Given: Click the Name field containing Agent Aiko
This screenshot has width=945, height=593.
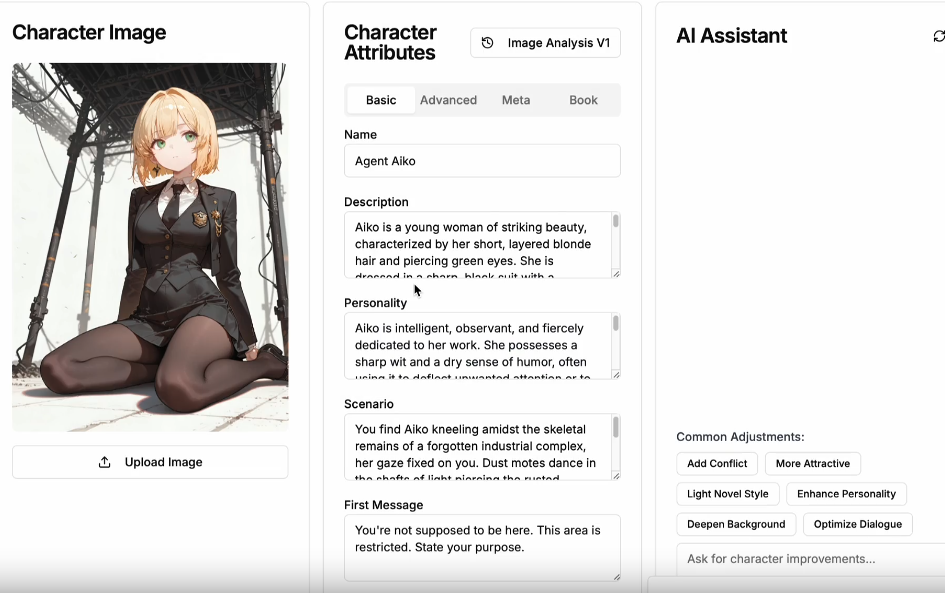Looking at the screenshot, I should pyautogui.click(x=482, y=161).
